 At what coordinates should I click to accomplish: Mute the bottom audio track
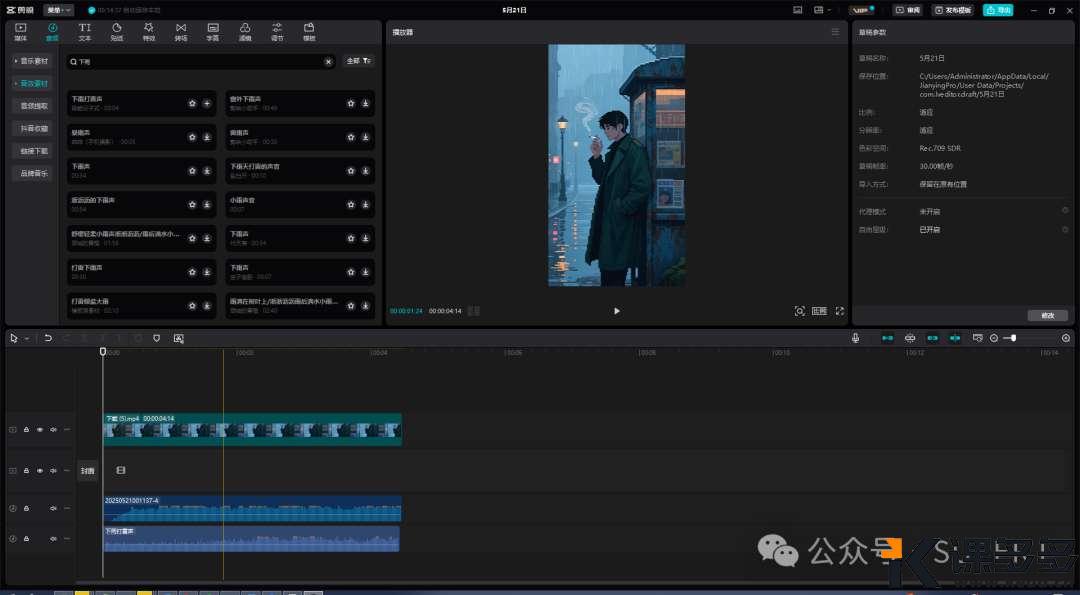pyautogui.click(x=53, y=539)
